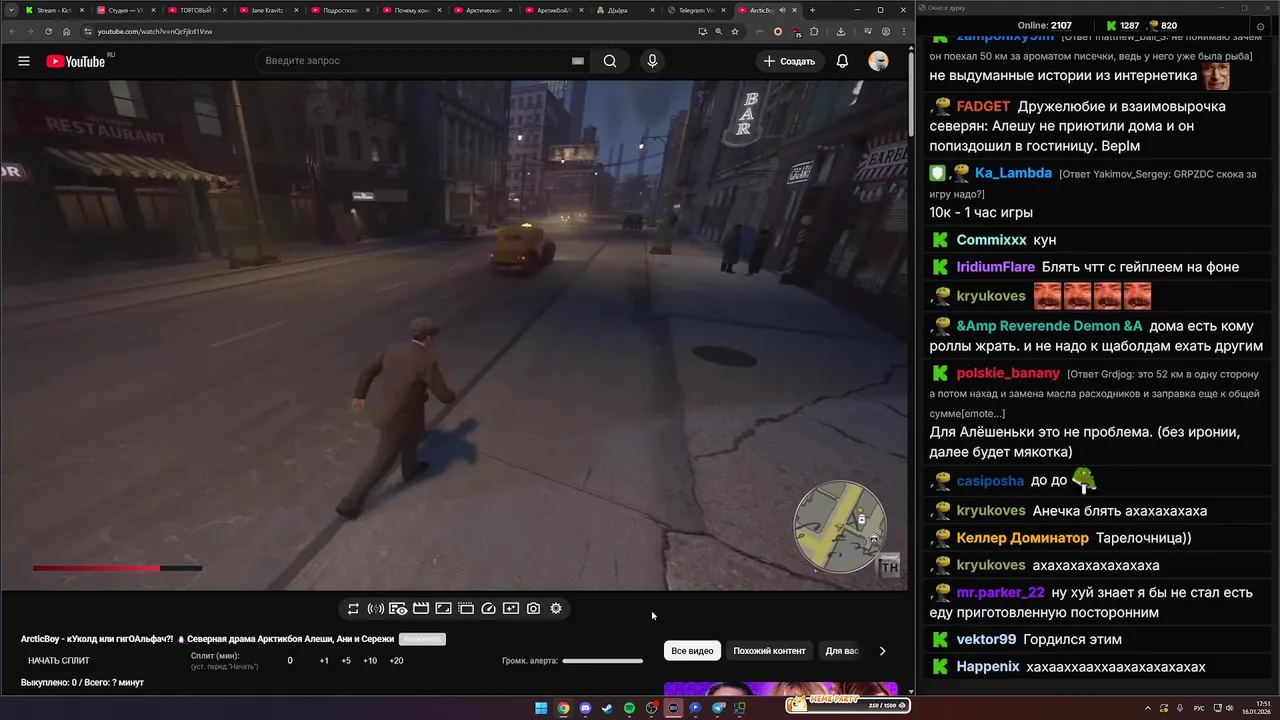Open the gear settings in video toolbar
Screen dimensions: 1280x720
click(556, 608)
